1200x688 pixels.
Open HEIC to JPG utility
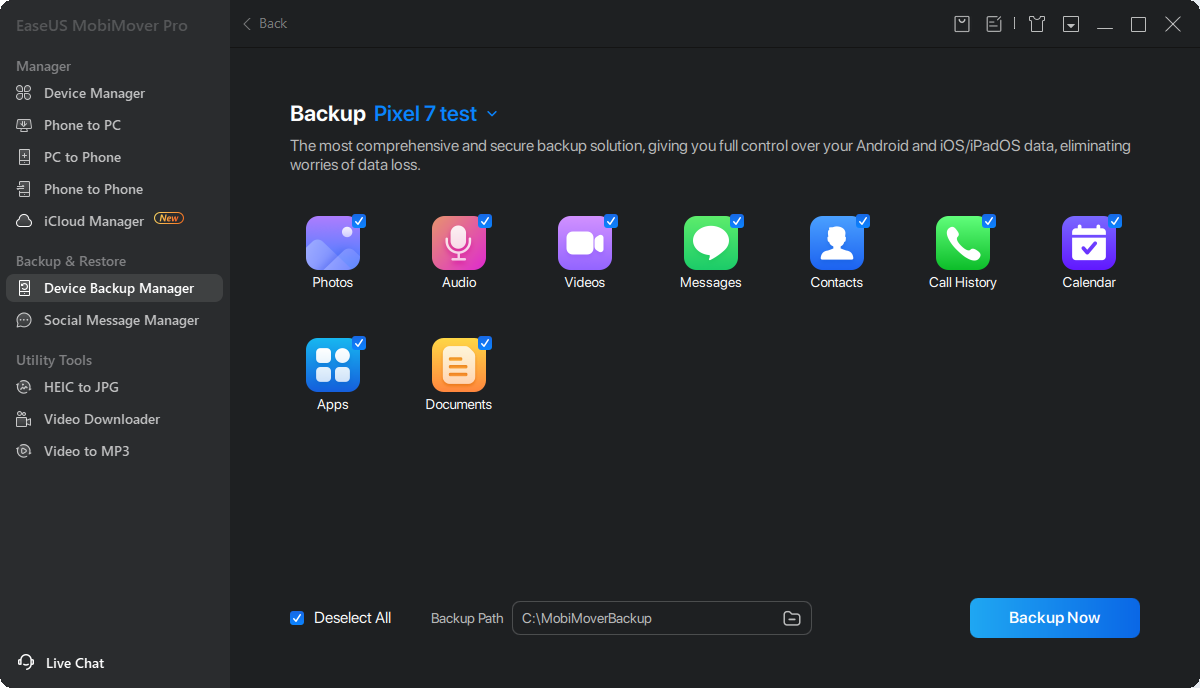click(x=114, y=387)
